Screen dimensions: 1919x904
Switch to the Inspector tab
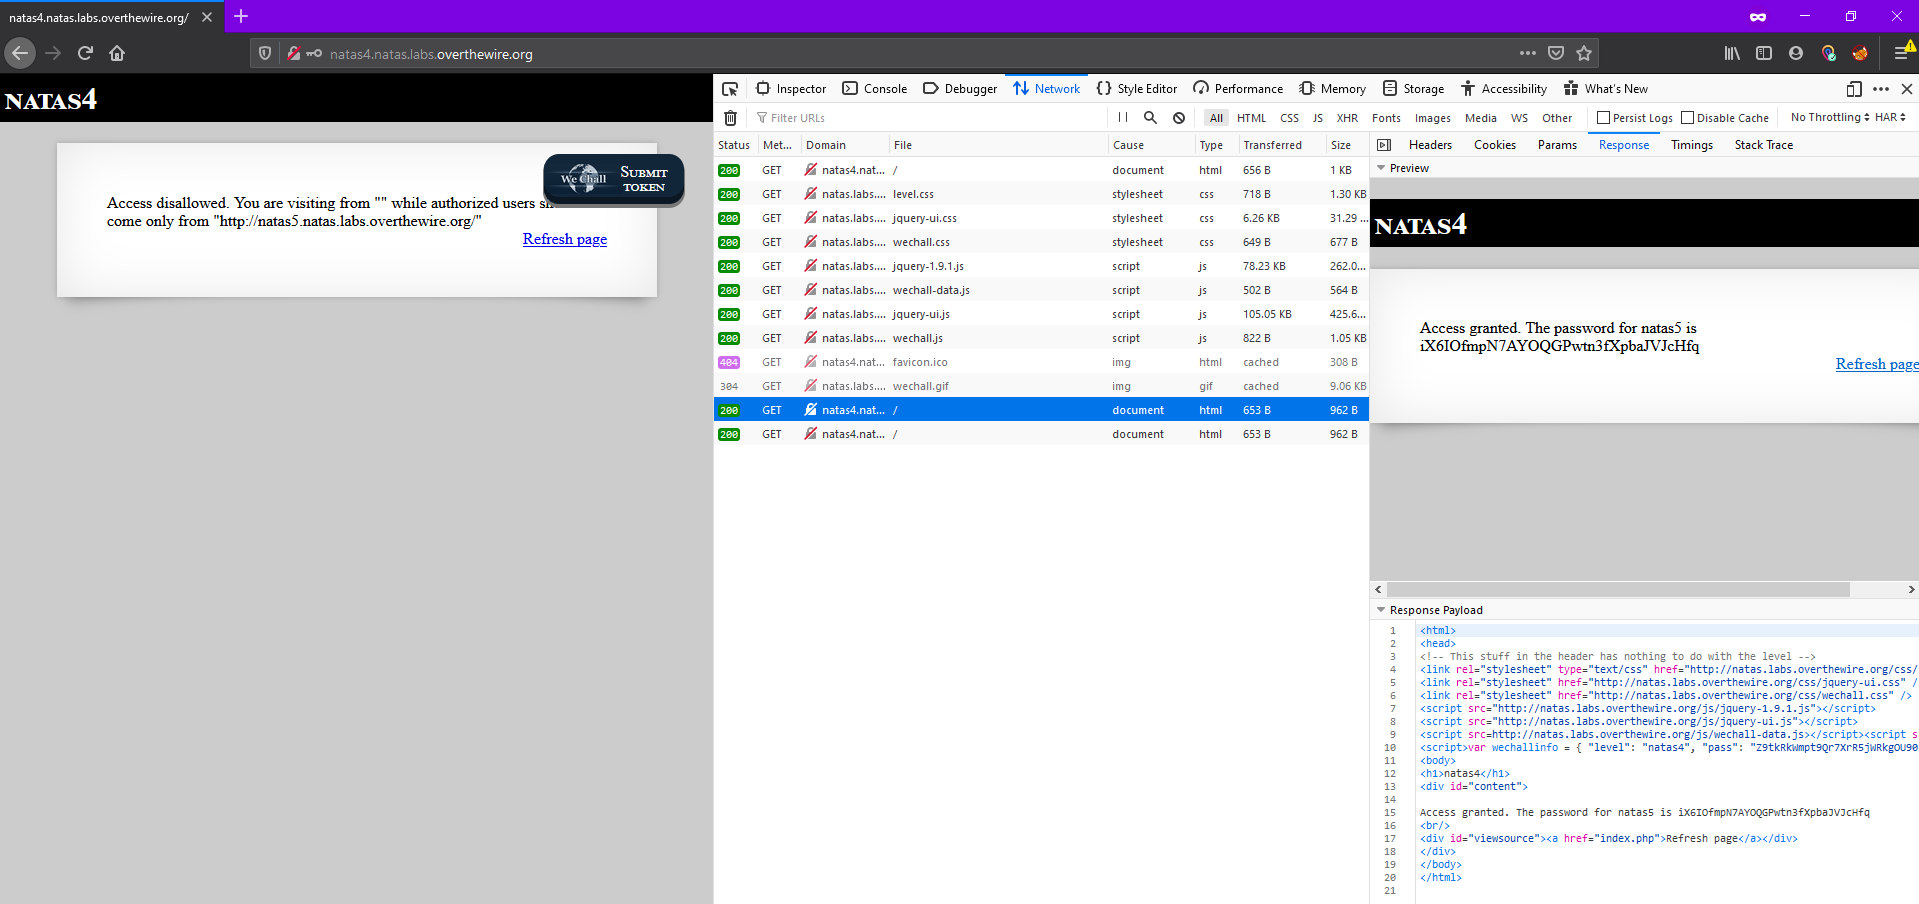click(791, 89)
